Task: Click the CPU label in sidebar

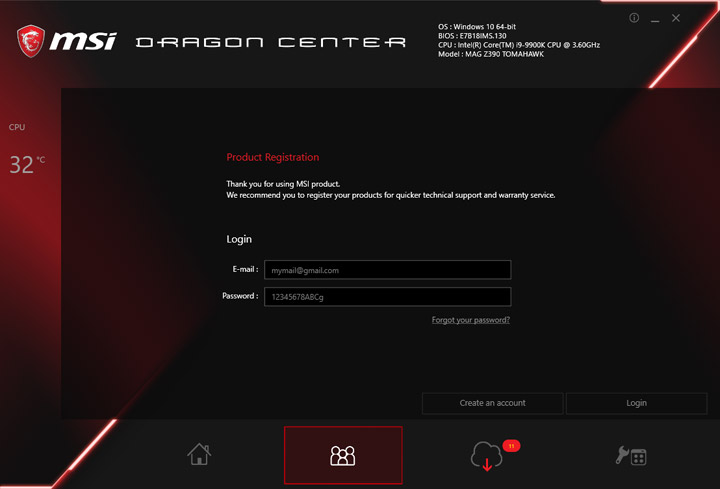Action: 17,127
